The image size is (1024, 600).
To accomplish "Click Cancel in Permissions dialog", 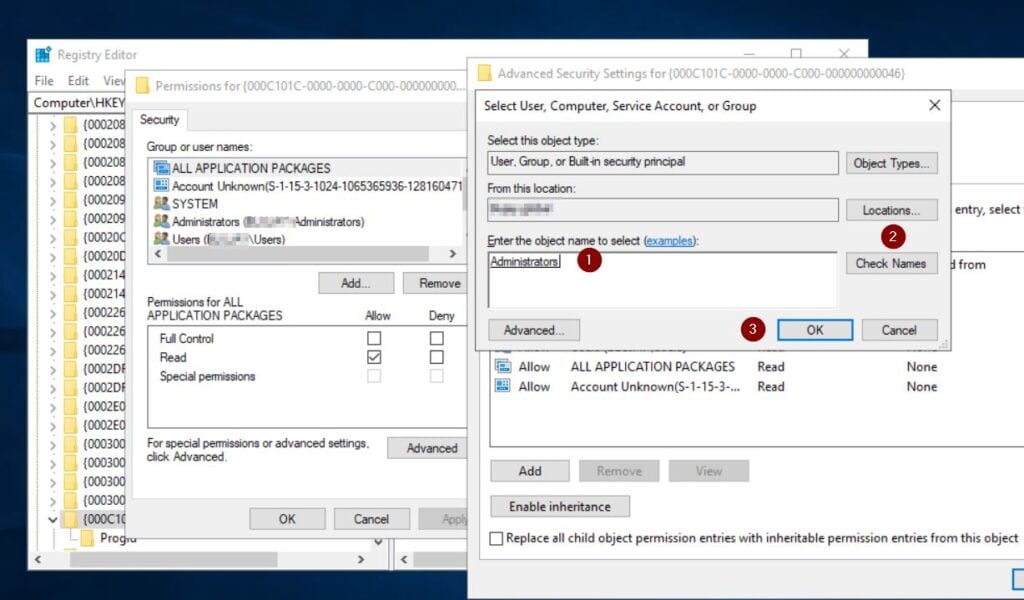I will (372, 519).
